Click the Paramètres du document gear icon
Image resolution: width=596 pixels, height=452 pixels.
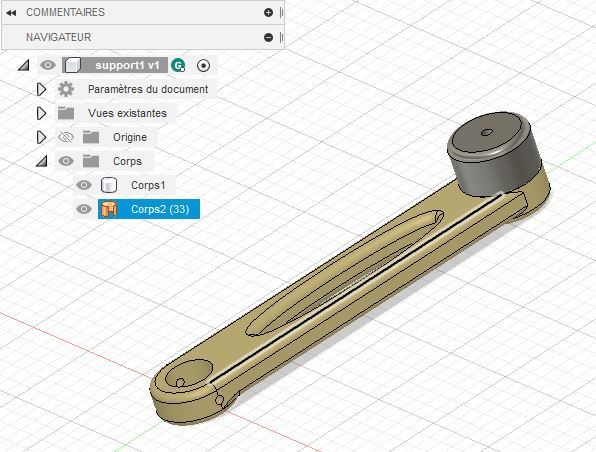pyautogui.click(x=66, y=89)
